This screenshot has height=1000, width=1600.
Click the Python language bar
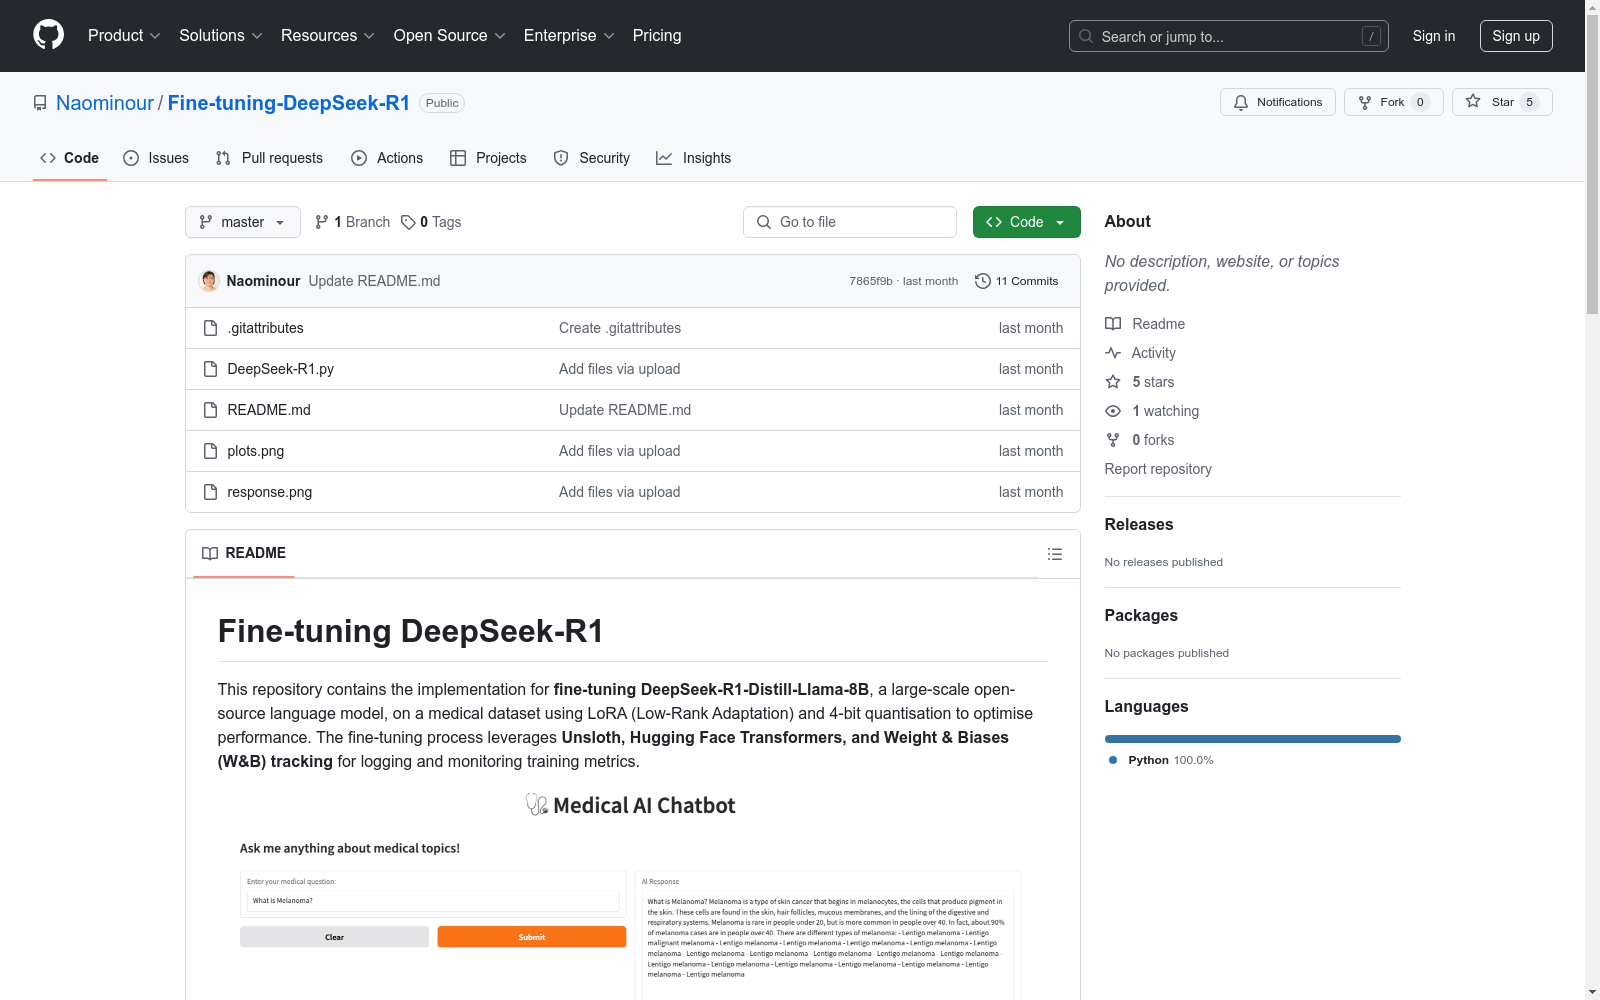coord(1253,739)
